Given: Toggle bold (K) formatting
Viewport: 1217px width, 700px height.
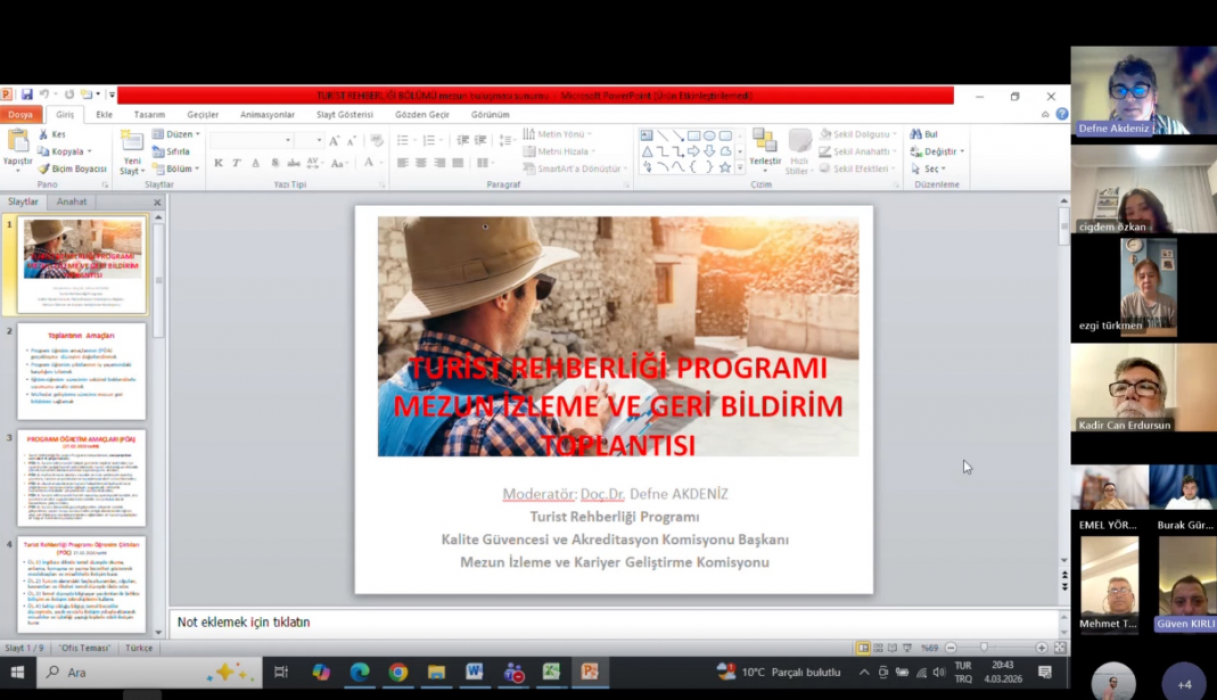Looking at the screenshot, I should coord(218,163).
